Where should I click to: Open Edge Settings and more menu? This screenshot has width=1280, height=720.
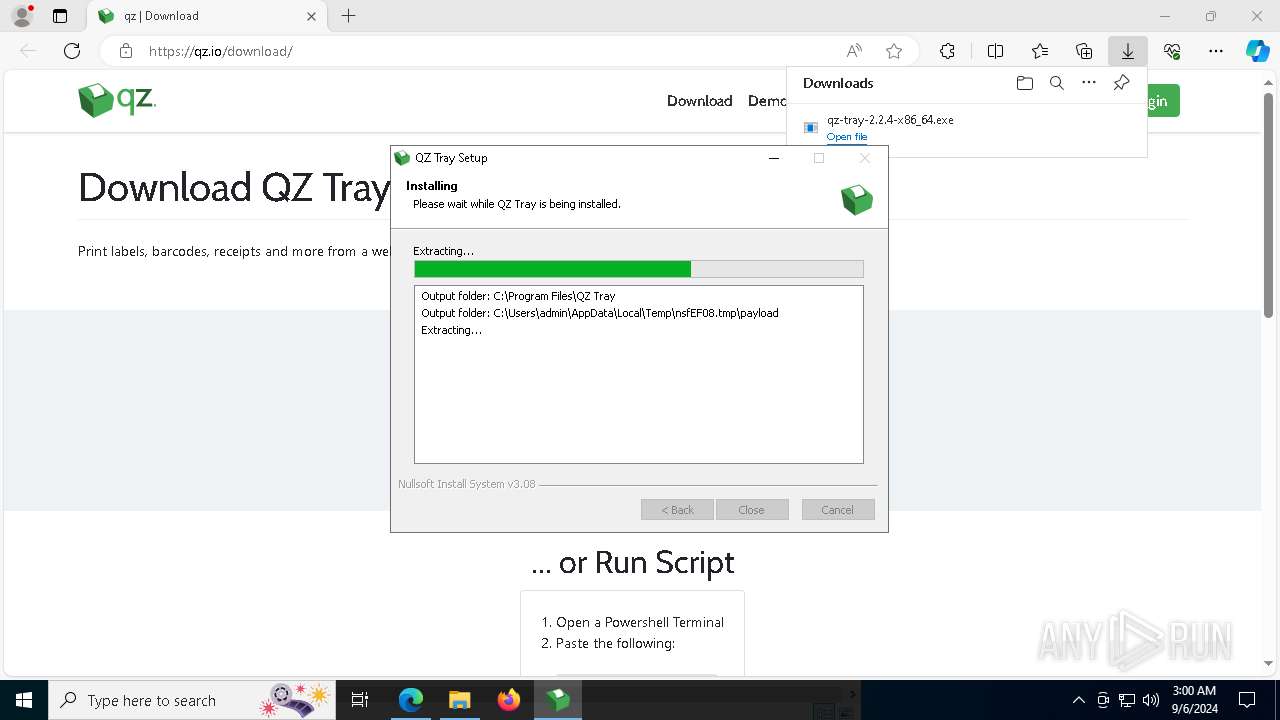point(1216,51)
